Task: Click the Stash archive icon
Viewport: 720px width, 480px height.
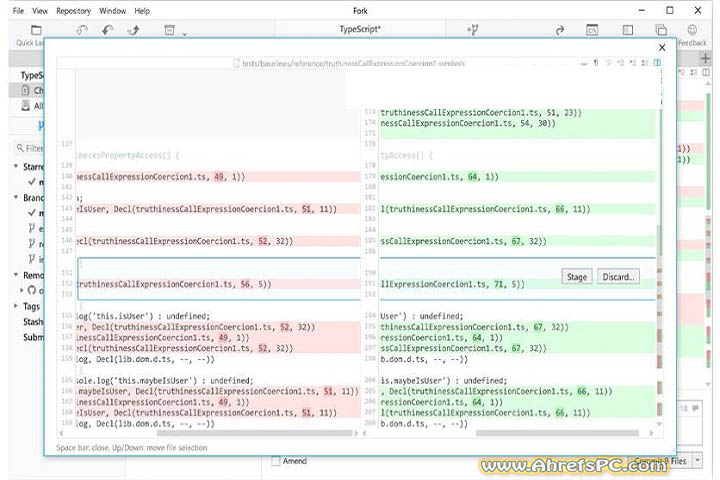Action: coord(169,30)
